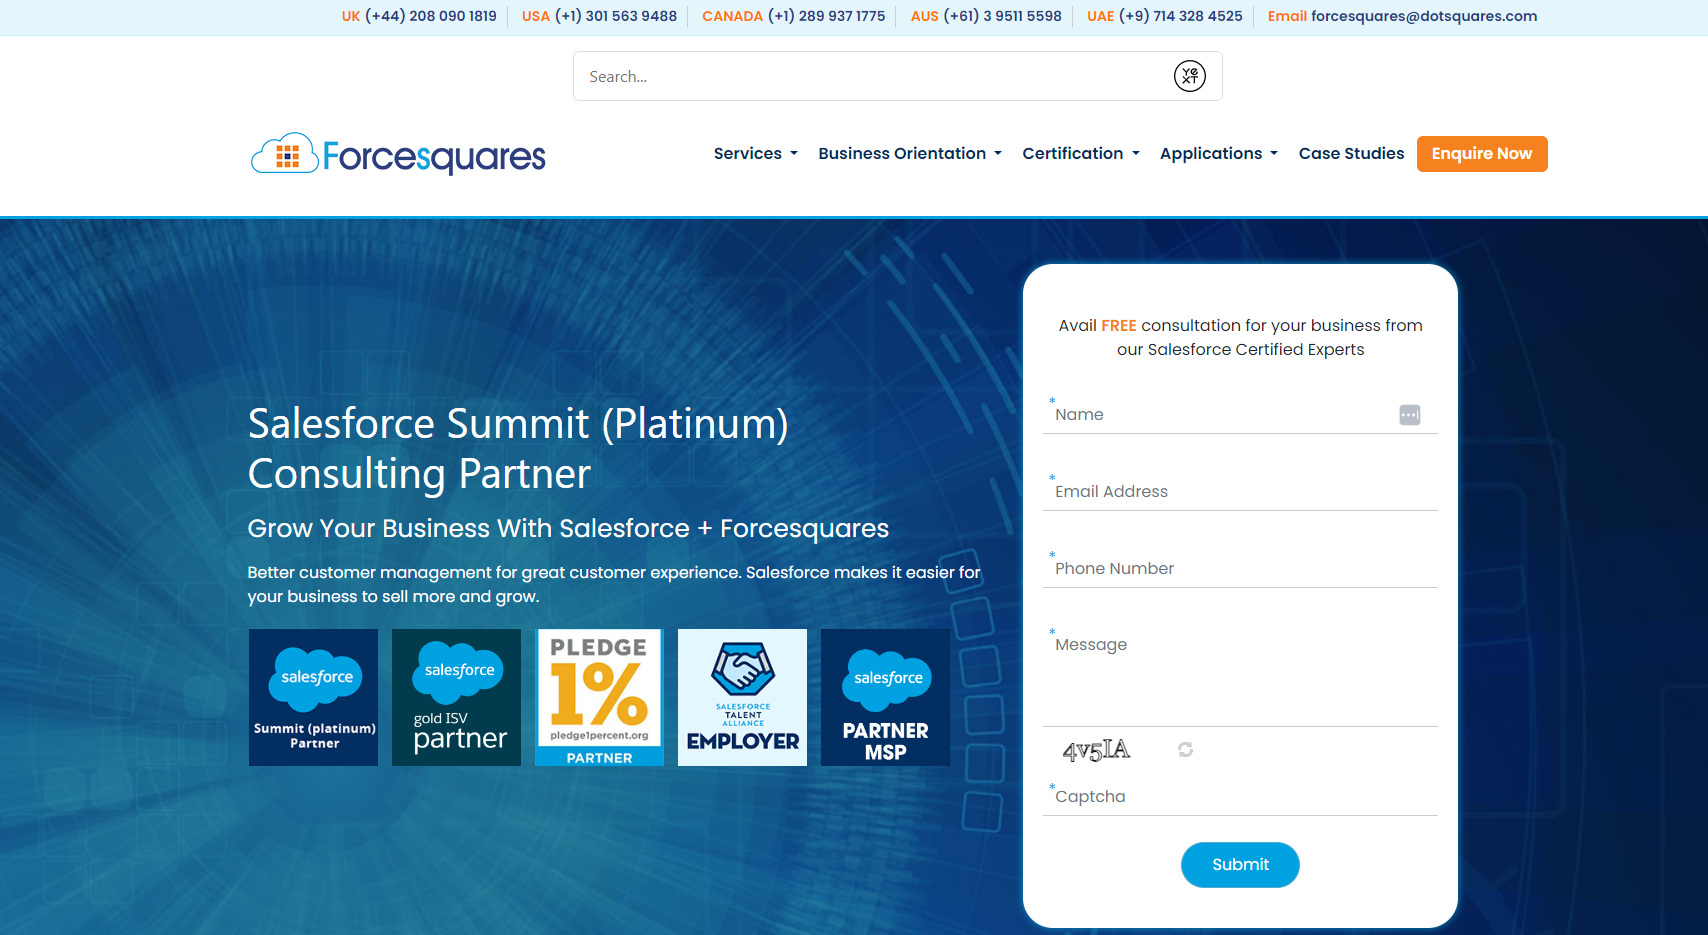The width and height of the screenshot is (1708, 935).
Task: Click the heading Salesforce Summit (Platinum) Consulting Partner
Action: point(518,448)
